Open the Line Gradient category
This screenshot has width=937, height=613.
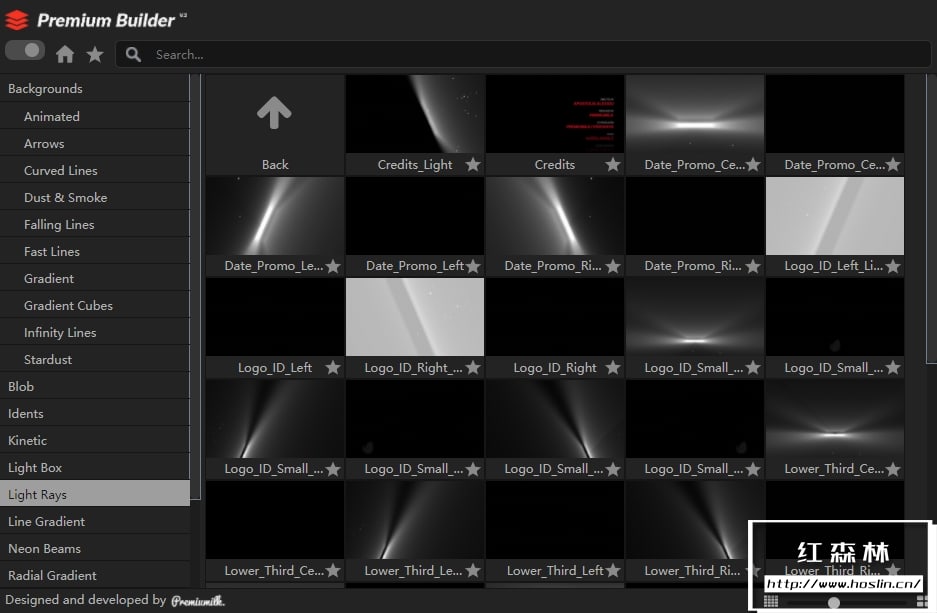click(x=95, y=521)
